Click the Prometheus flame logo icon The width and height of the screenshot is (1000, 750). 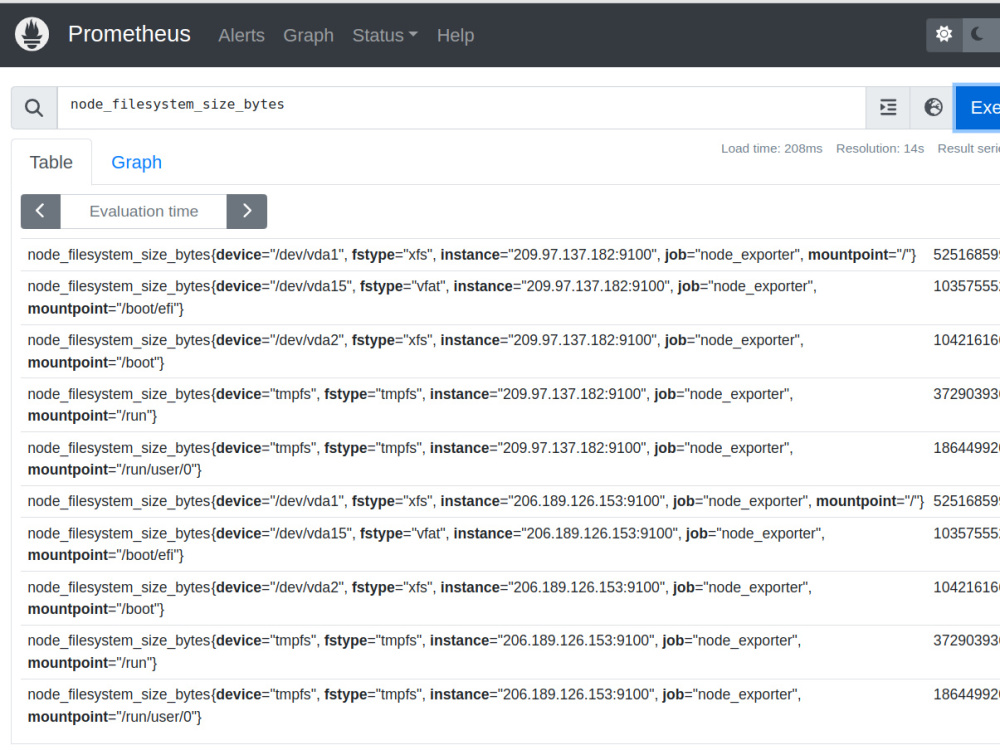(x=31, y=34)
